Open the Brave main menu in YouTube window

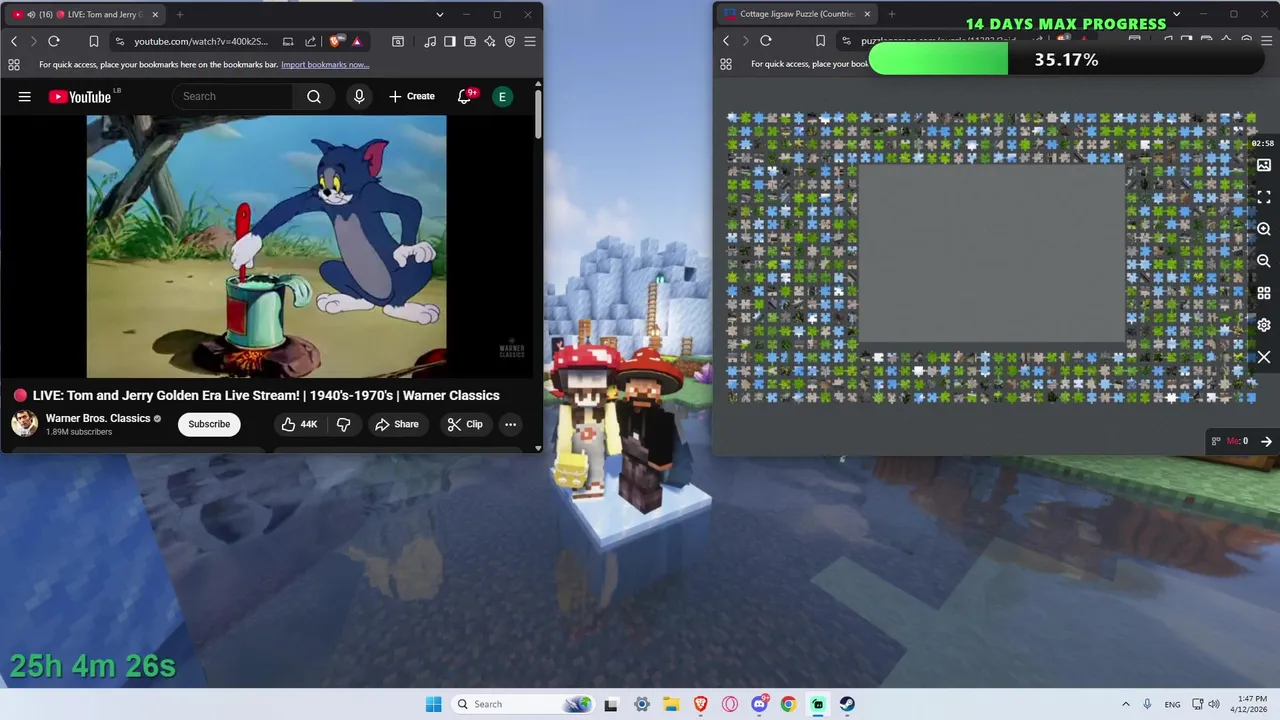(x=530, y=41)
